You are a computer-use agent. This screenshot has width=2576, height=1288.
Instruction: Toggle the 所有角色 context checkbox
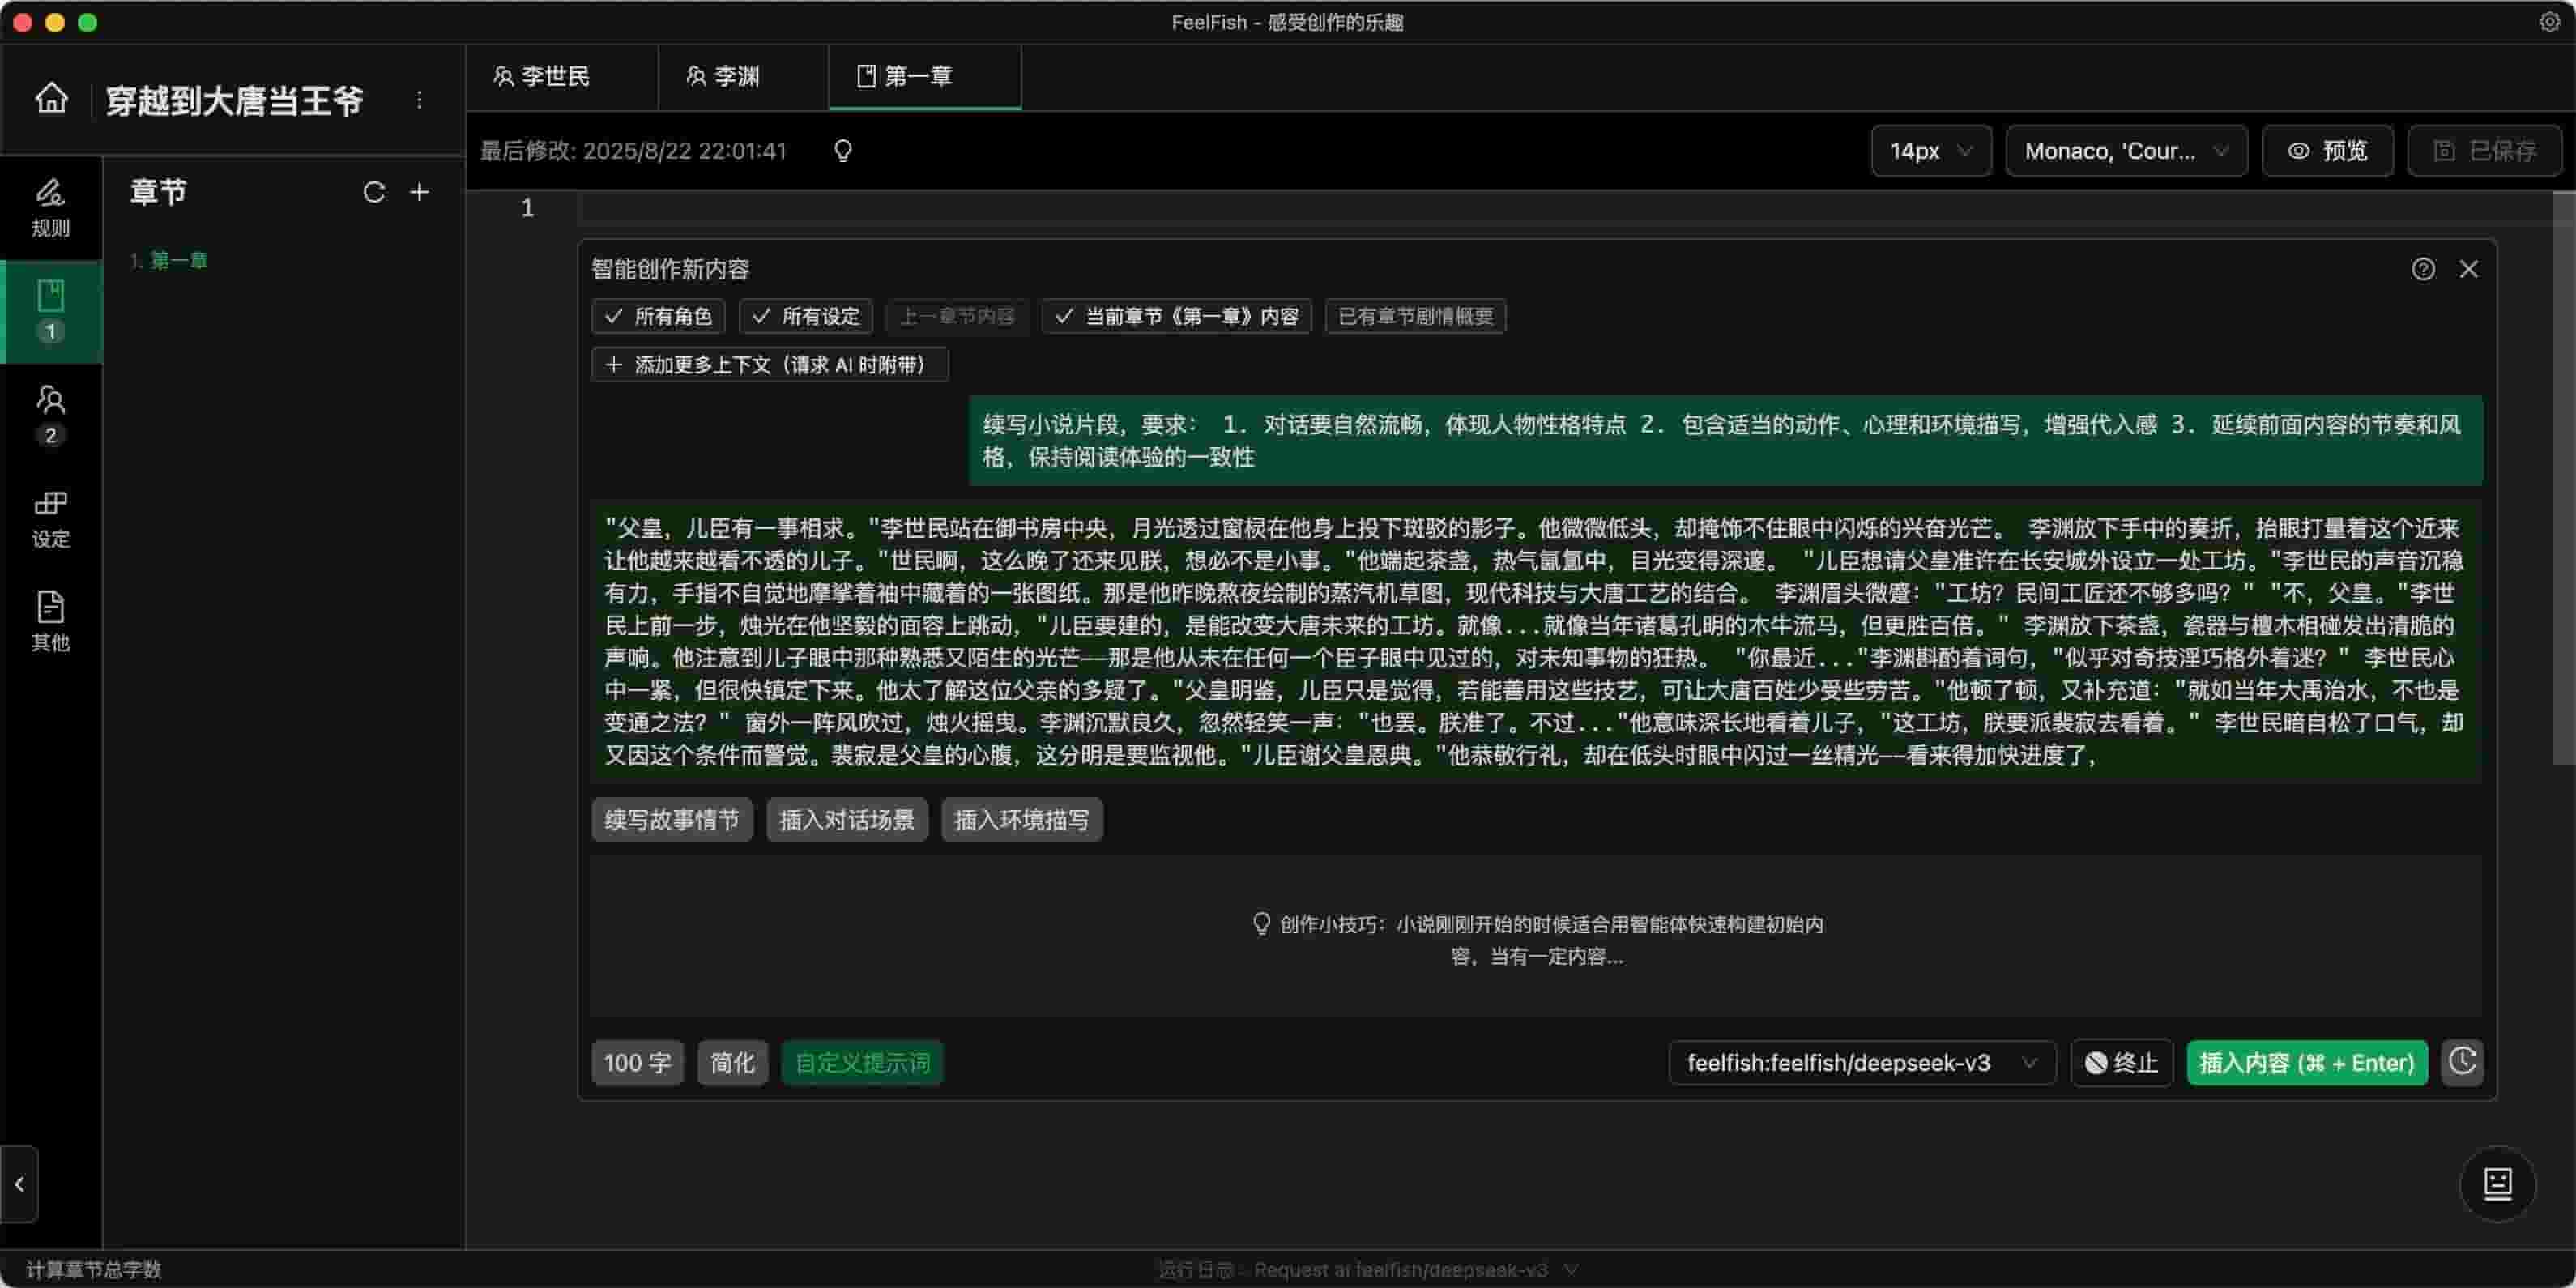[x=658, y=317]
